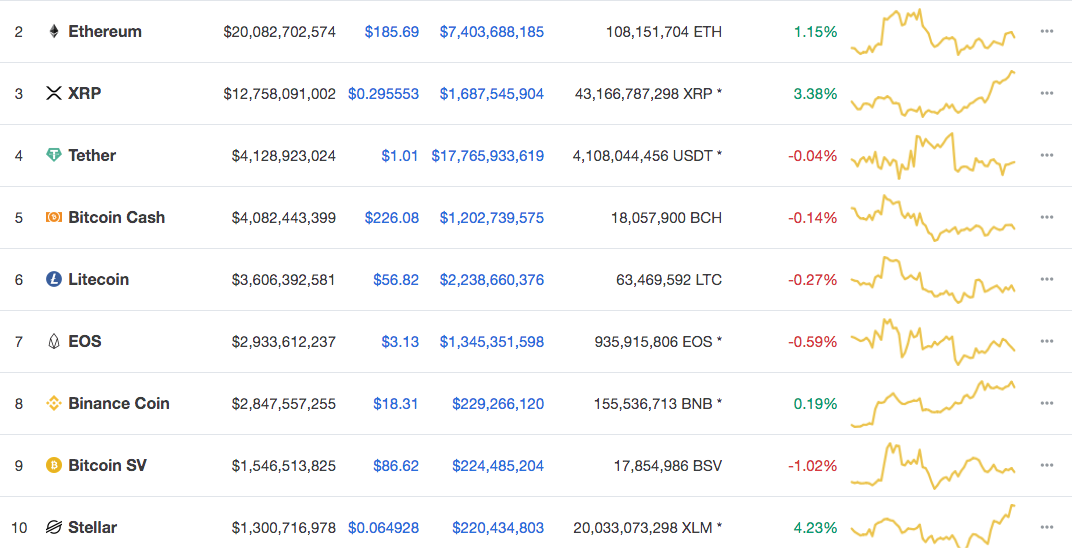Open the Litecoin name link

98,279
